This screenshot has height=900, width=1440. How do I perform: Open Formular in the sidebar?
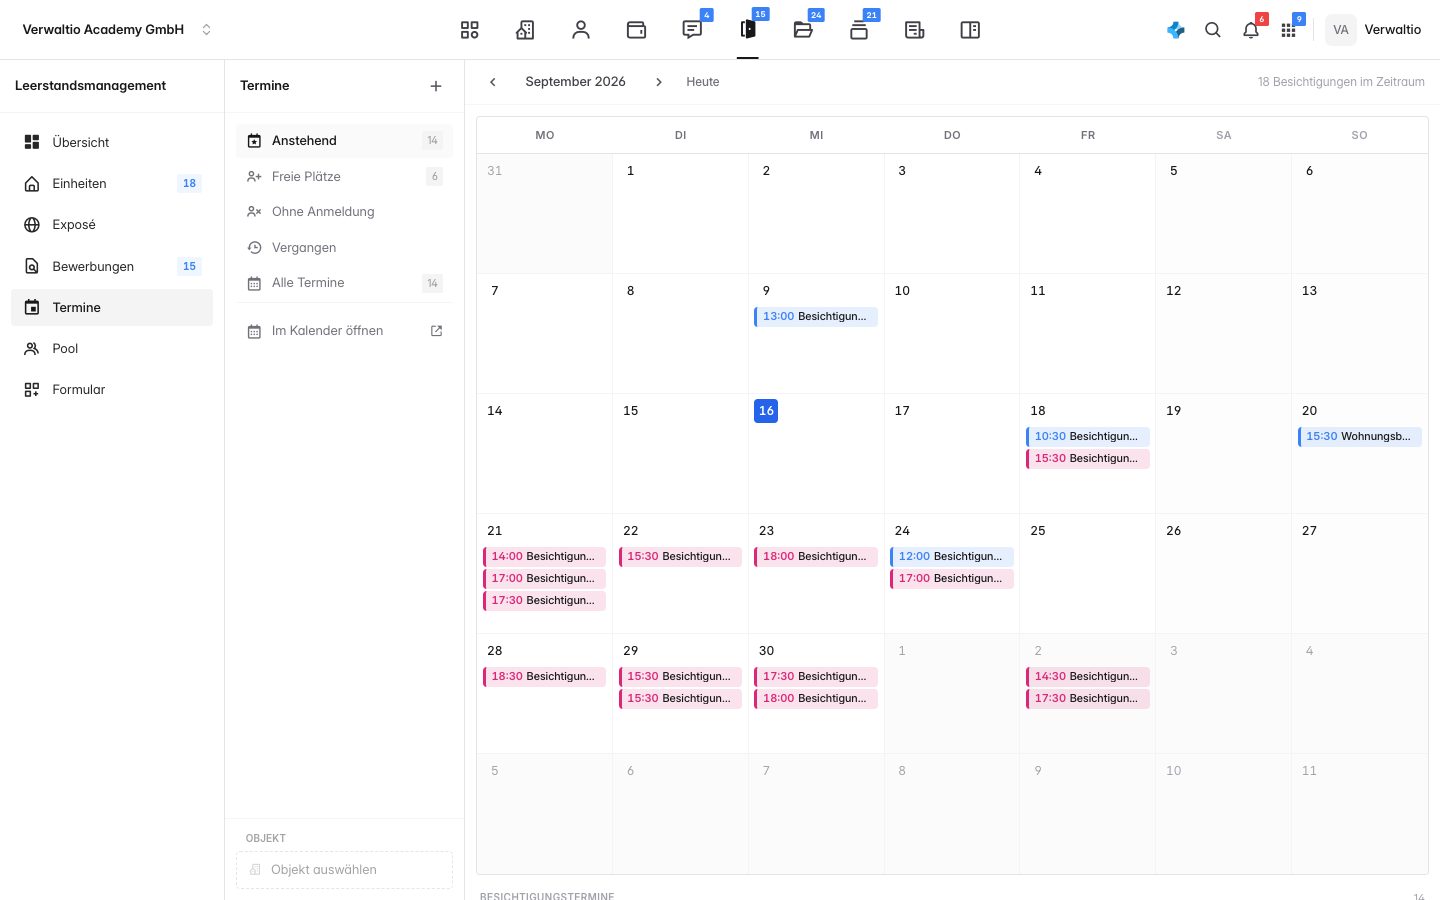pos(112,390)
